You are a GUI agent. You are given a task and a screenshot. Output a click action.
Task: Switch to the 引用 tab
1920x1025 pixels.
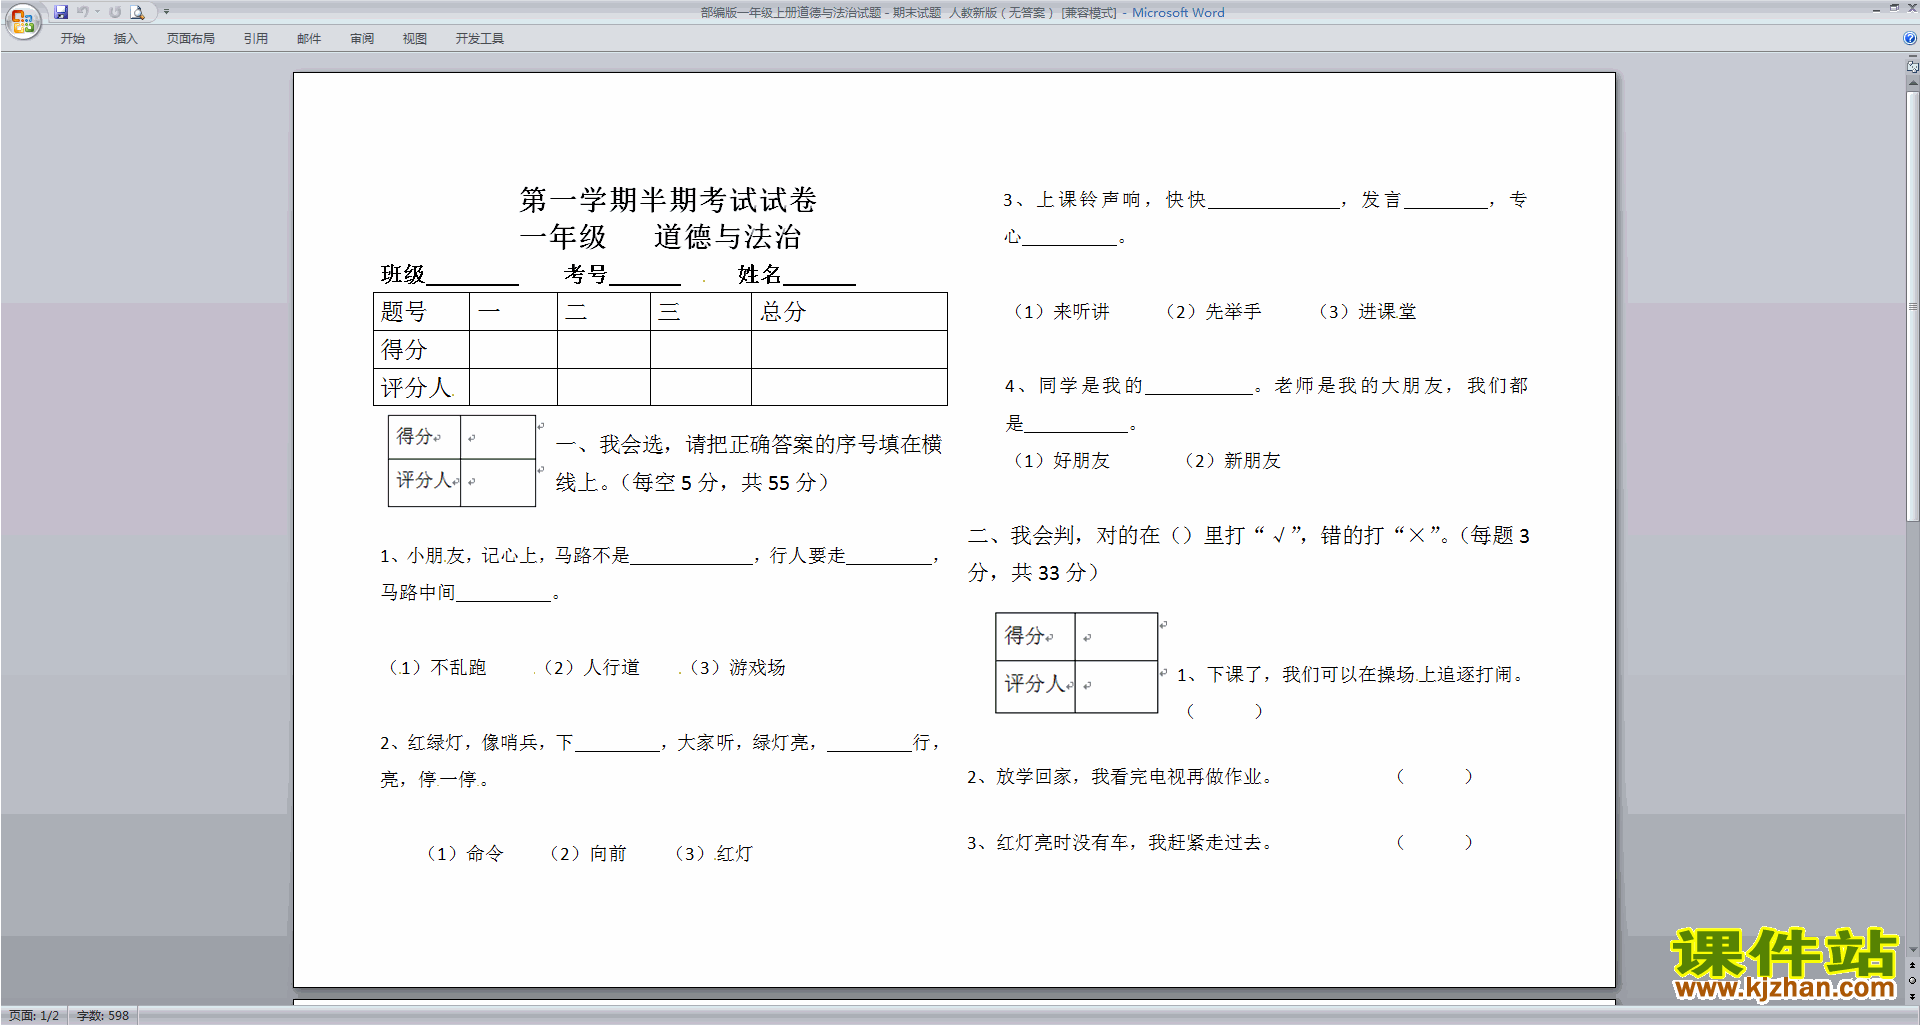(256, 39)
